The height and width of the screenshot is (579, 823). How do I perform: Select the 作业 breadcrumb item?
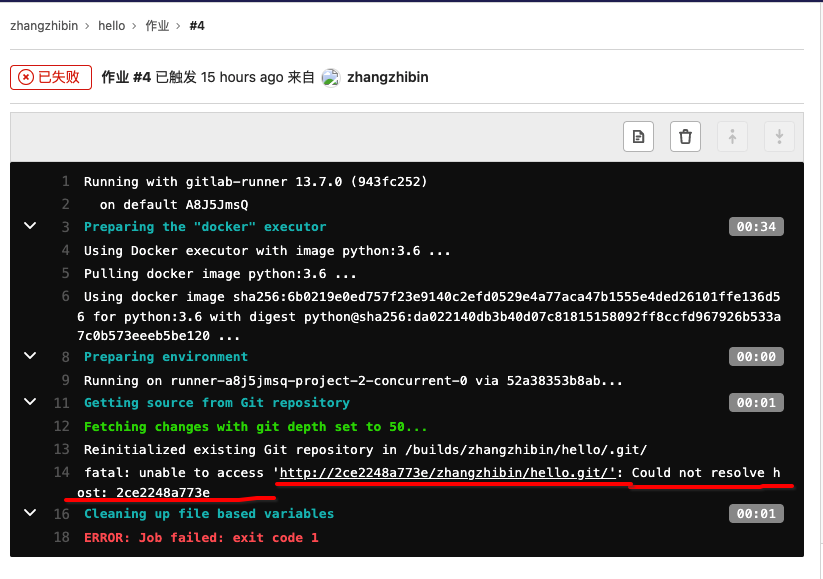[155, 25]
